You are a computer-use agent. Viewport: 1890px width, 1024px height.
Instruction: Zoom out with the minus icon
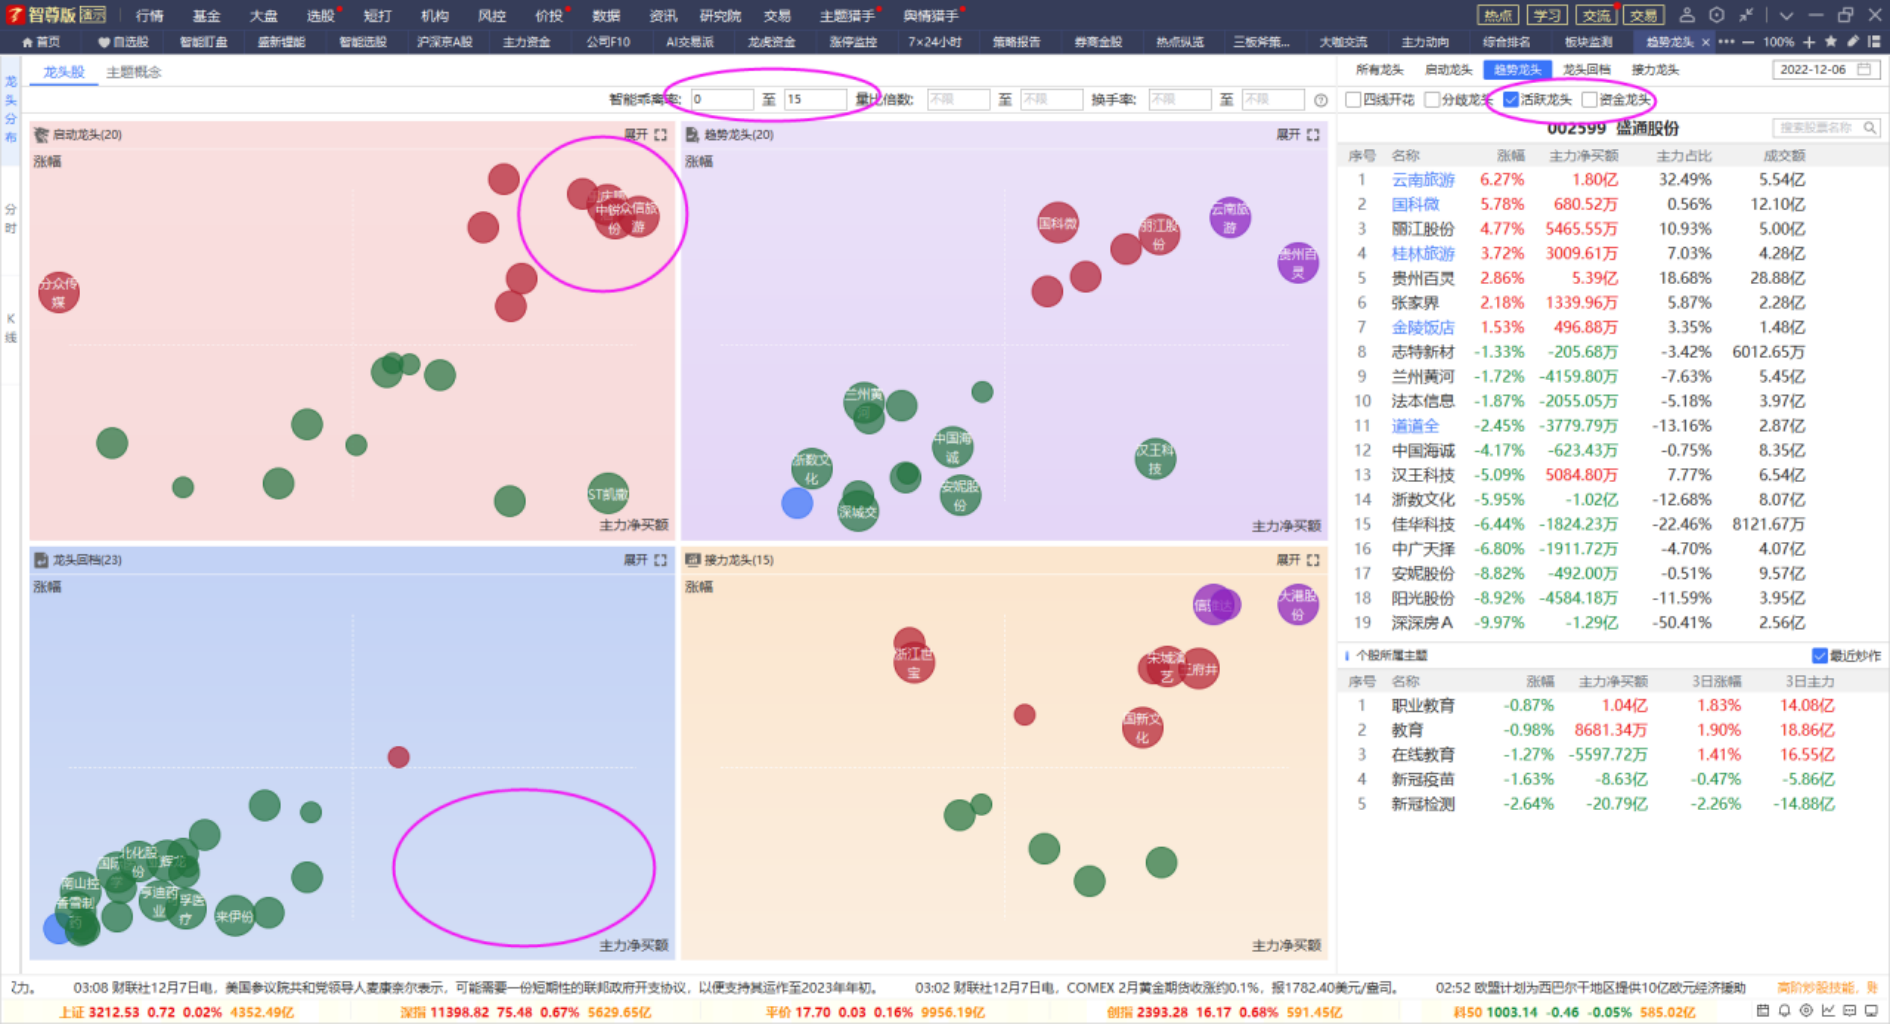[1748, 42]
